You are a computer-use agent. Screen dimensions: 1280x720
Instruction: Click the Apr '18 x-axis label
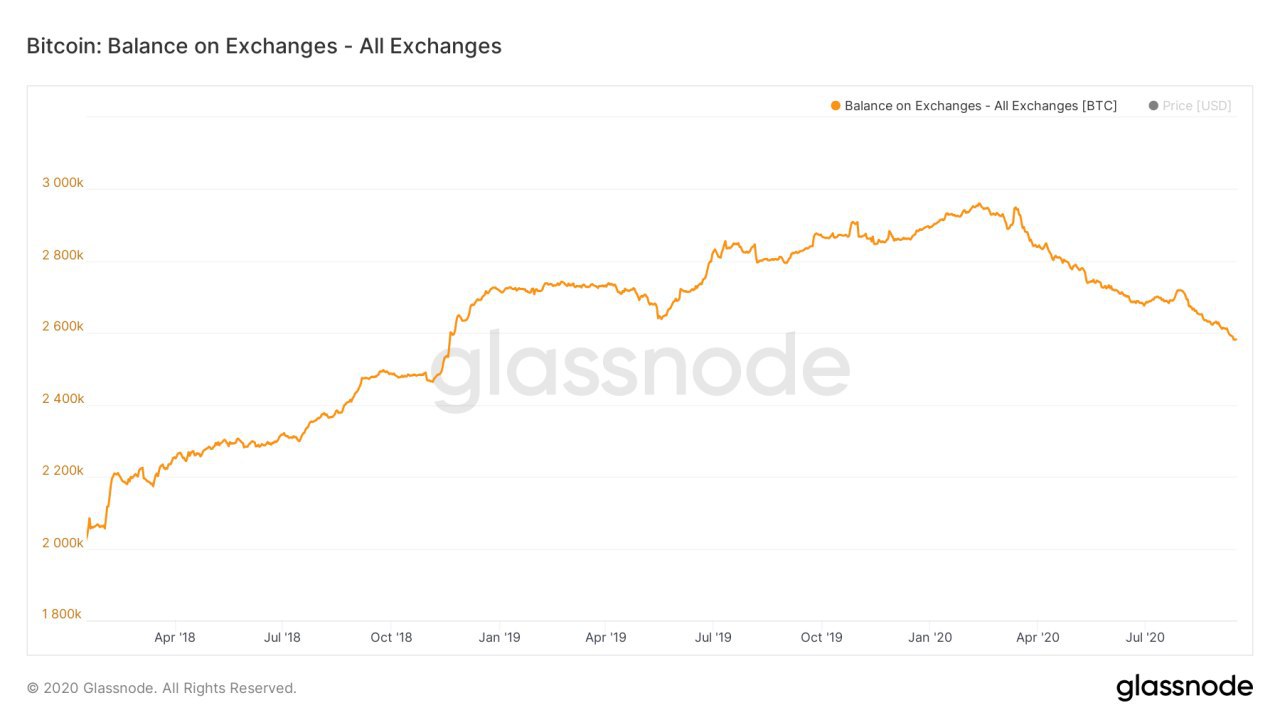tap(175, 637)
